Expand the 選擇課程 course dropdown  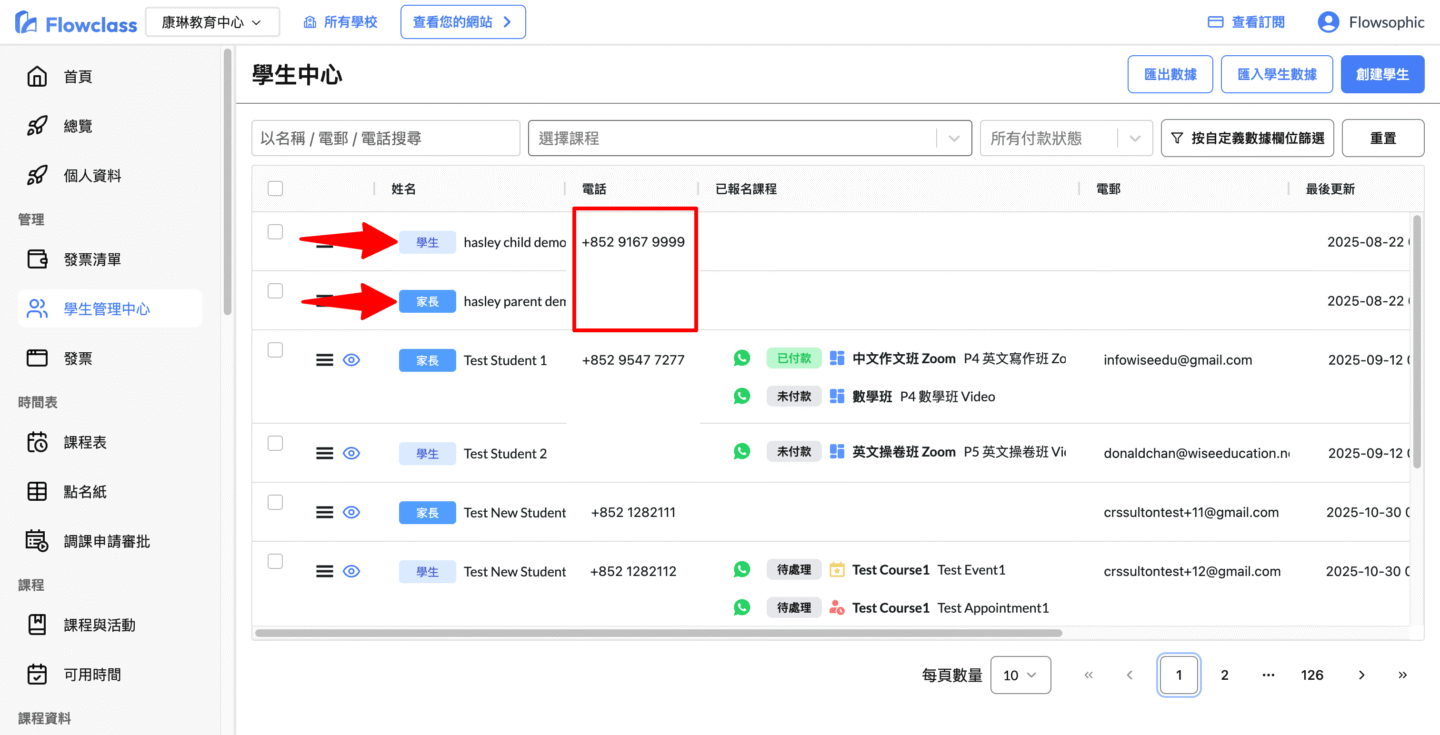point(955,138)
